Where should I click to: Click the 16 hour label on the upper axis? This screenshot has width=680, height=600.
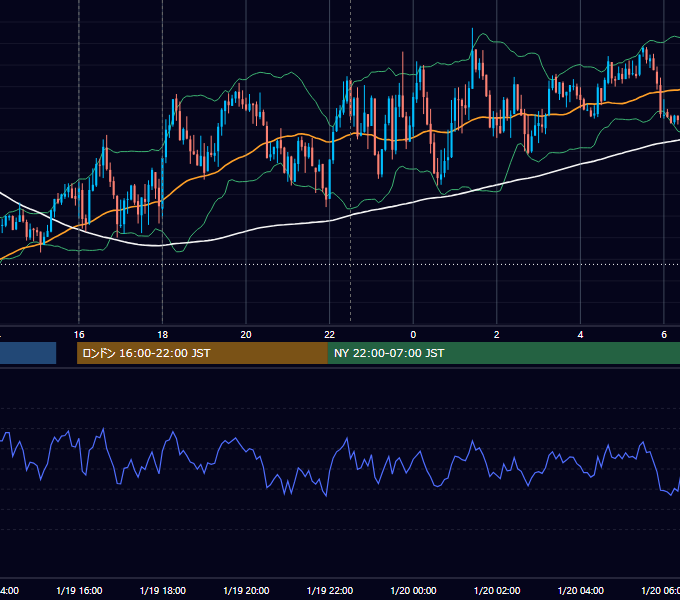79,335
